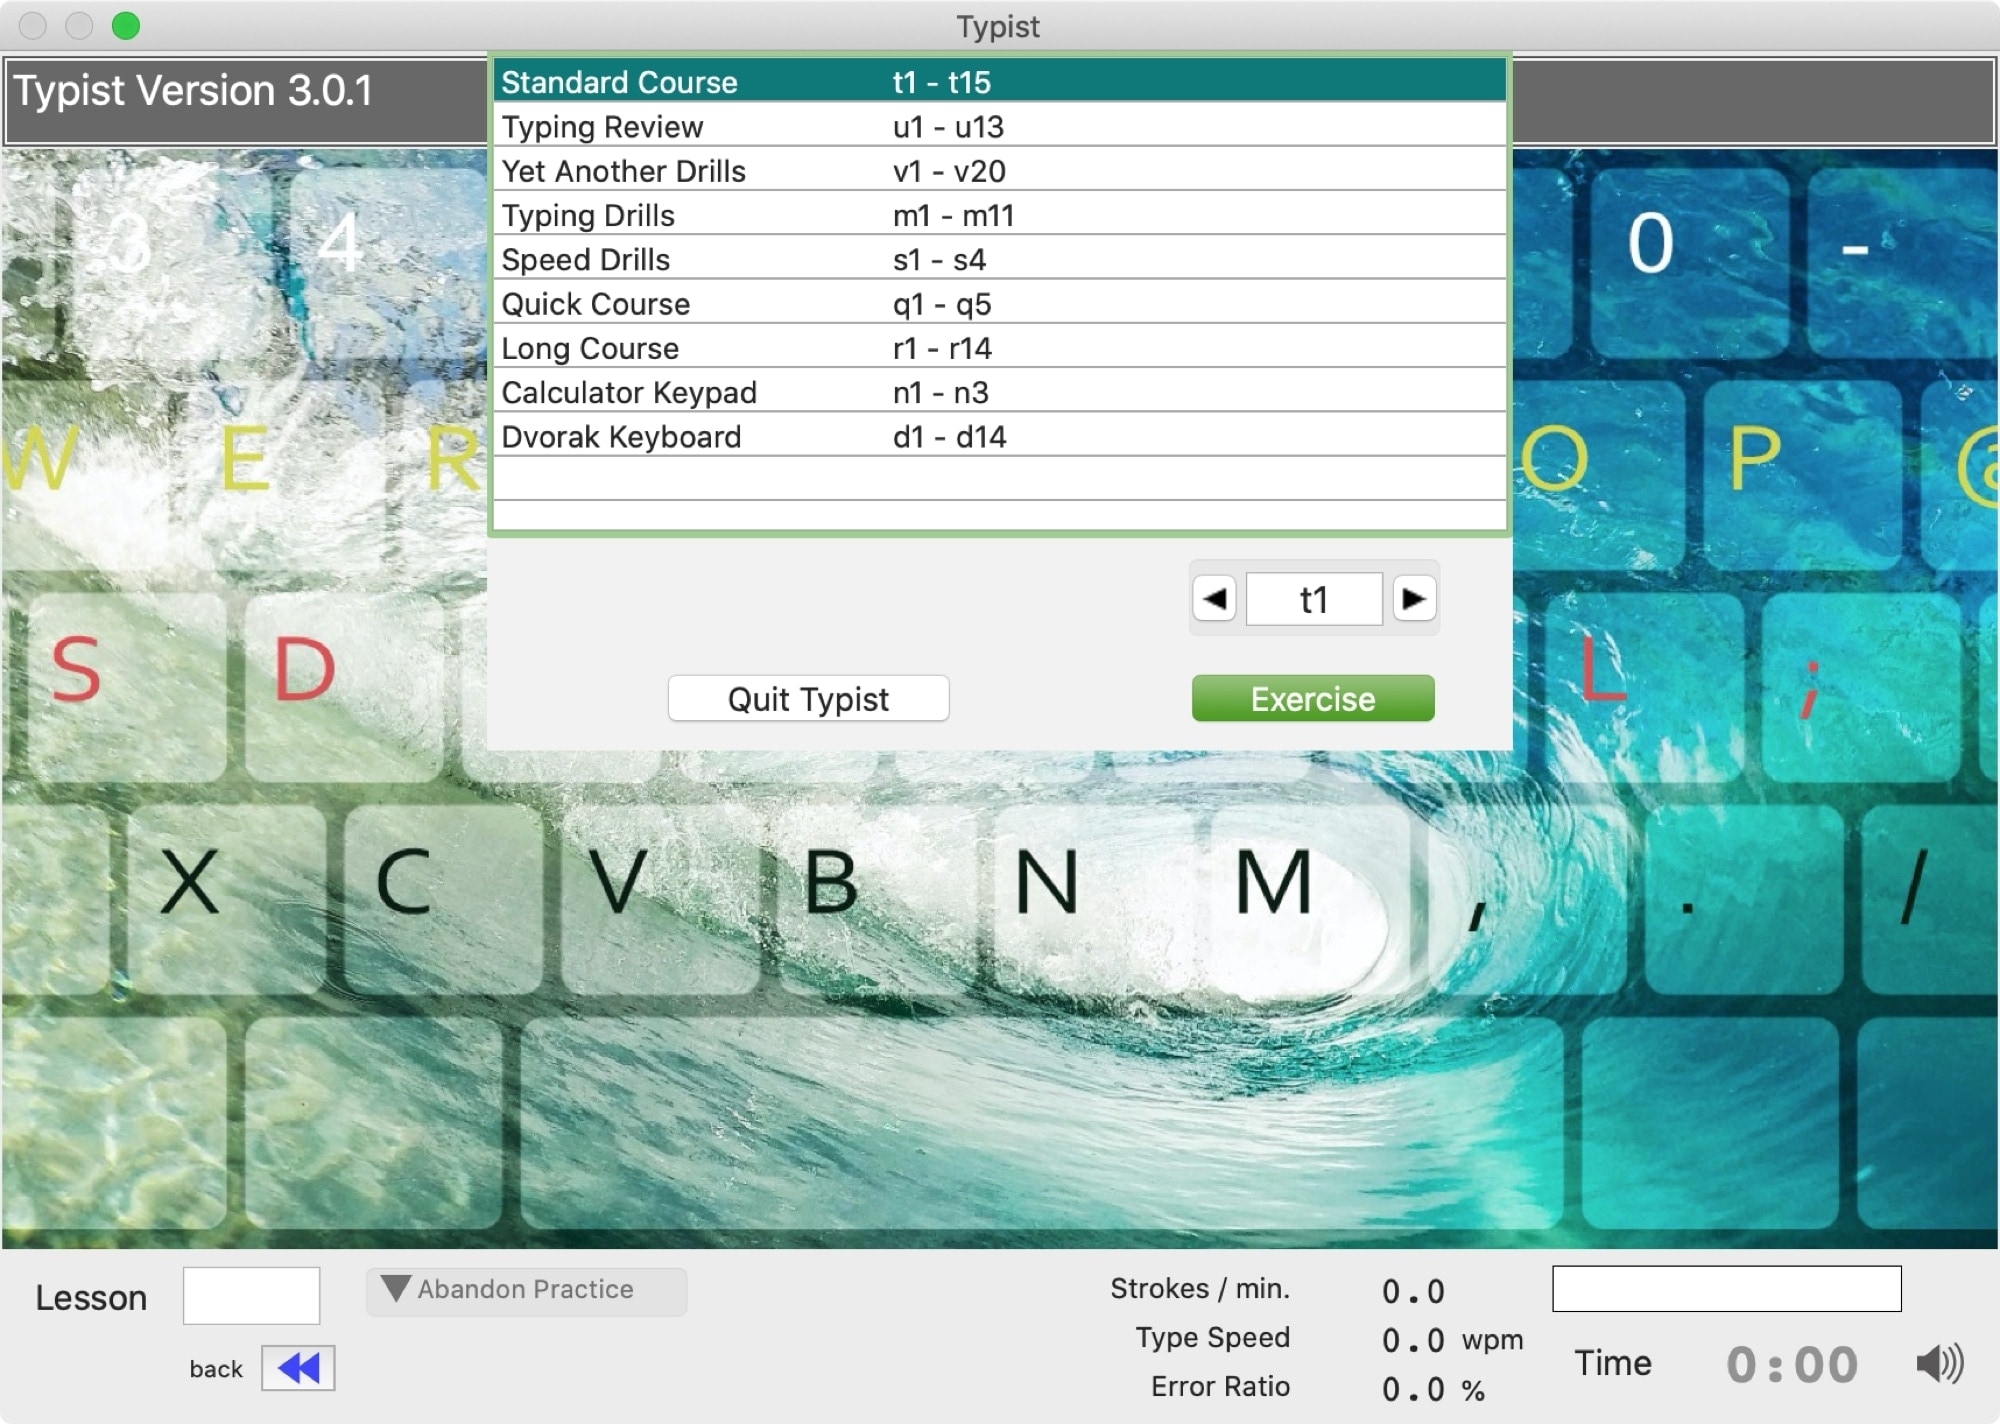Image resolution: width=2000 pixels, height=1424 pixels.
Task: Select Calculator Keypad lessons
Action: (629, 393)
